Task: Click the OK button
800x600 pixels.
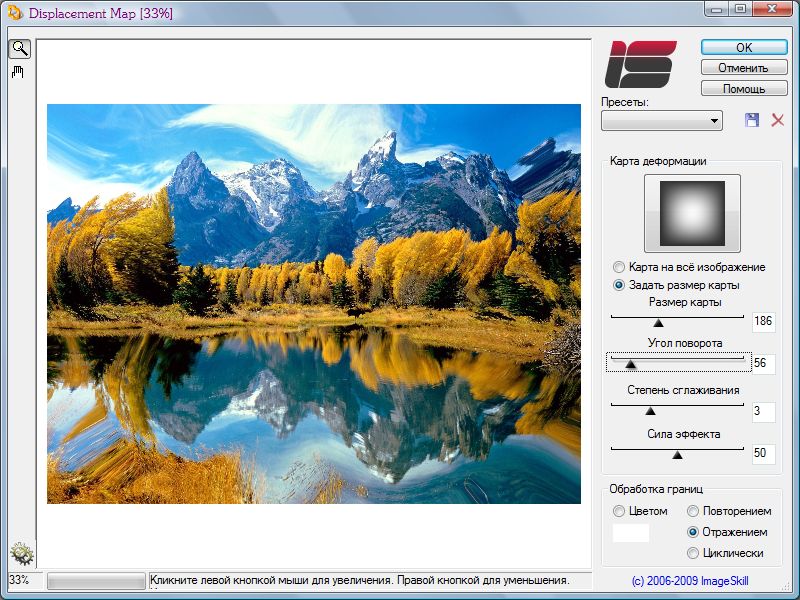Action: point(743,47)
